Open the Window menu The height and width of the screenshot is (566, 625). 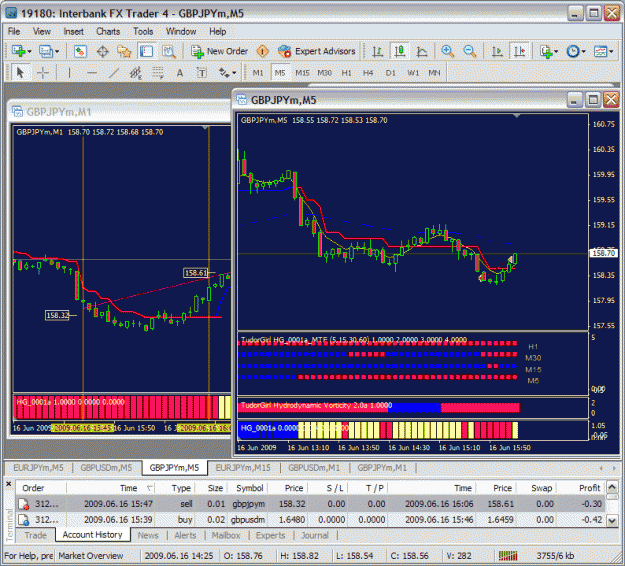pos(181,31)
